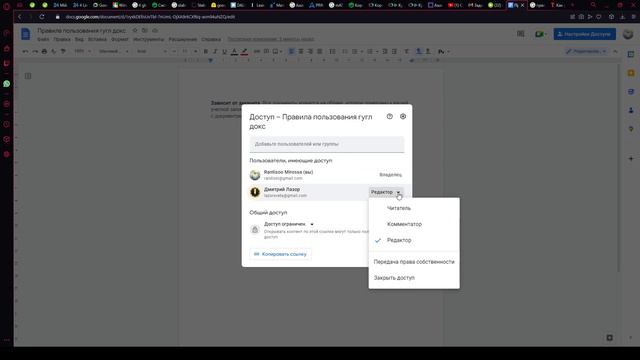Focus the add users or groups field
The width and height of the screenshot is (640, 360).
[x=327, y=144]
